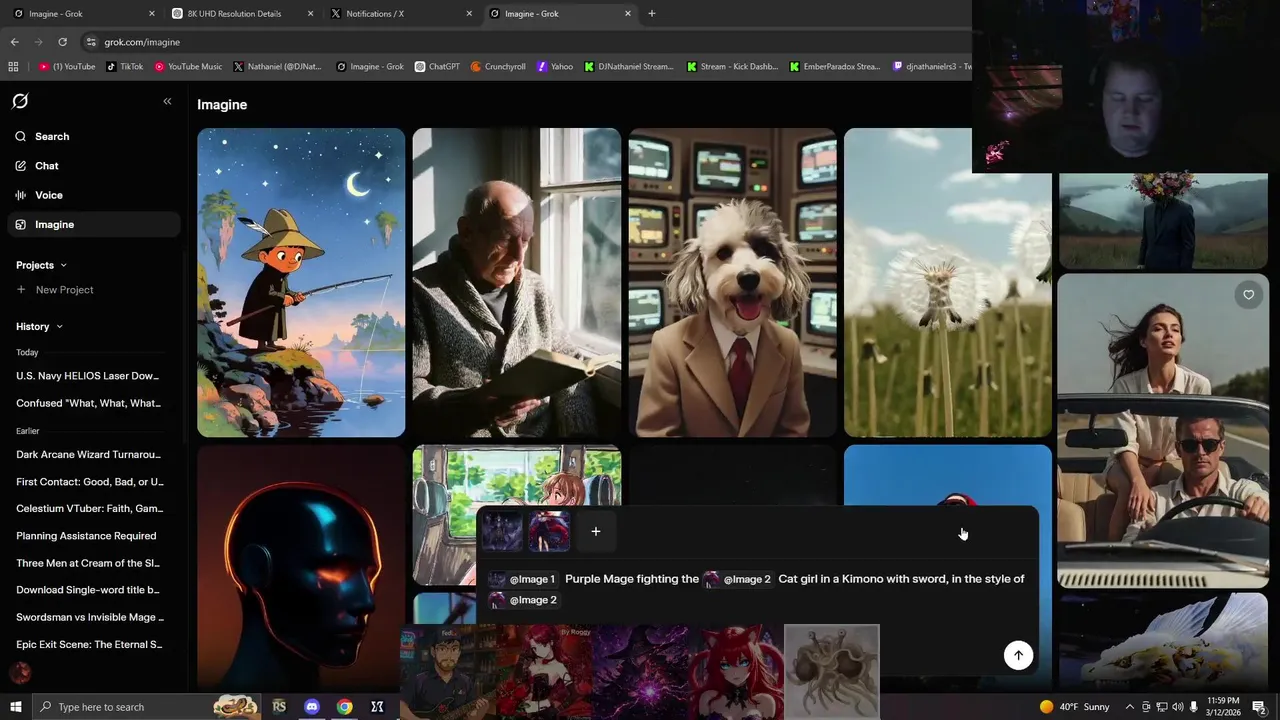Screen dimensions: 1280x720
Task: Click New Project
Action: point(55,290)
